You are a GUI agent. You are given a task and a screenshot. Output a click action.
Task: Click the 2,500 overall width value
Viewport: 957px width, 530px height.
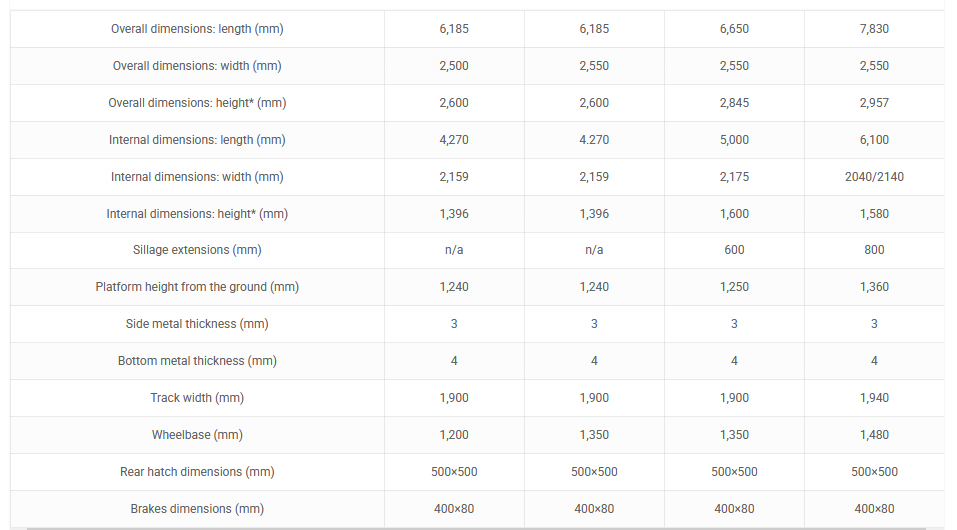click(x=454, y=66)
